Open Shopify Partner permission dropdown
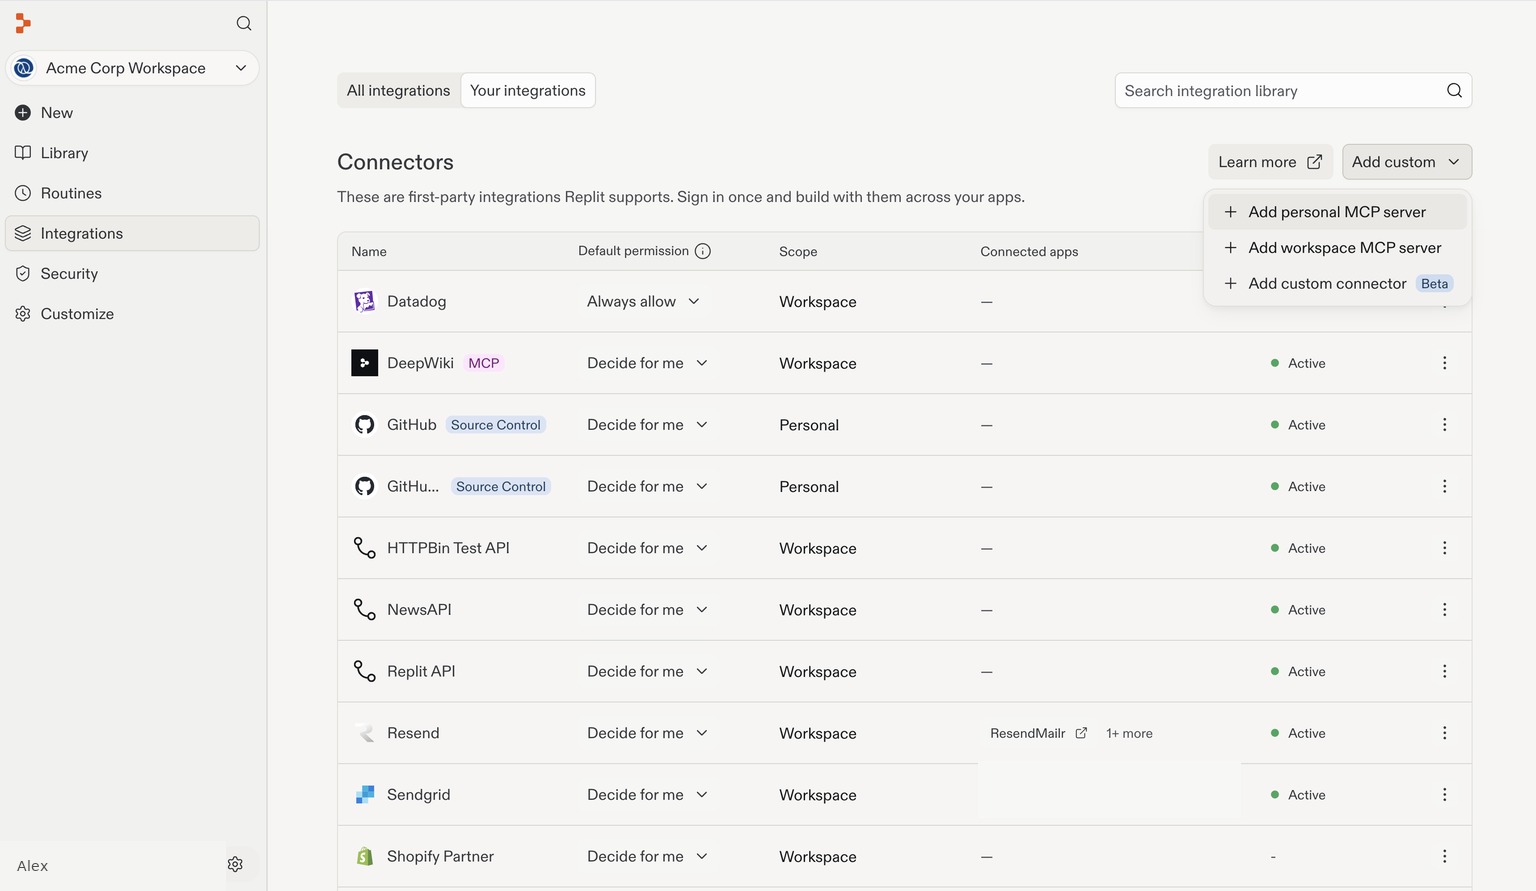This screenshot has height=891, width=1536. [647, 857]
